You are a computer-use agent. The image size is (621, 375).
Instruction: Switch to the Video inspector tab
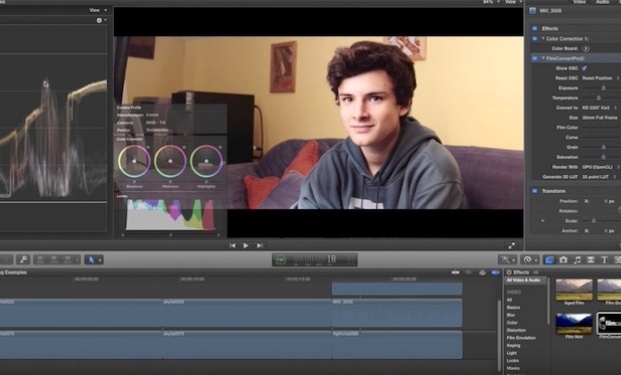point(579,2)
